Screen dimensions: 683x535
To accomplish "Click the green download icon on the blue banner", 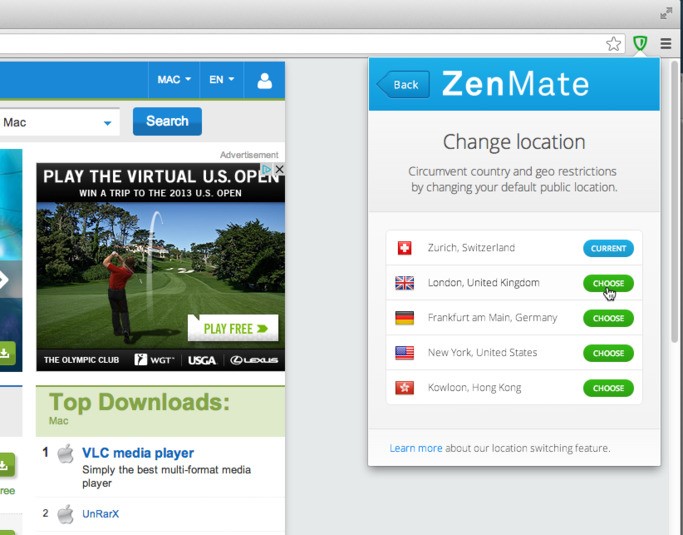I will coord(7,352).
